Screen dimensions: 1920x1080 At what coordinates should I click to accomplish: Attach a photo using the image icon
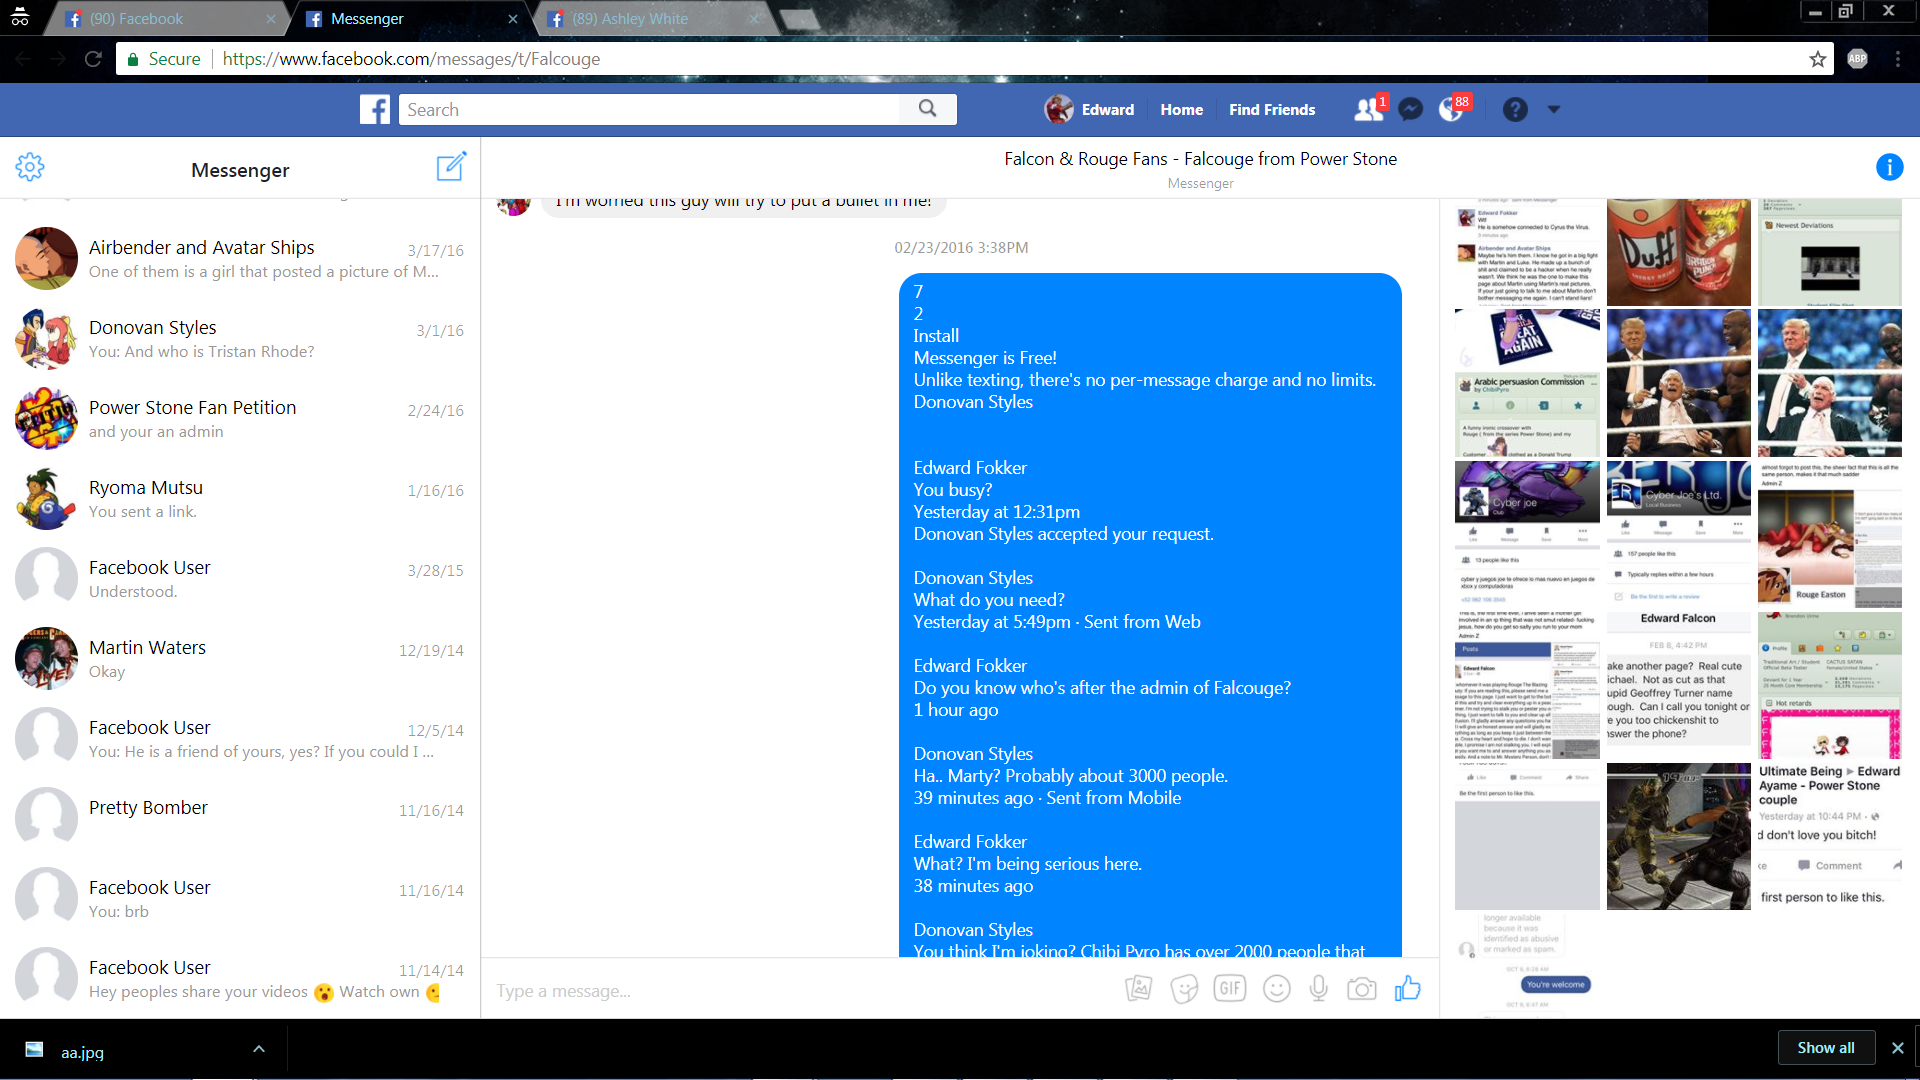click(x=1138, y=989)
